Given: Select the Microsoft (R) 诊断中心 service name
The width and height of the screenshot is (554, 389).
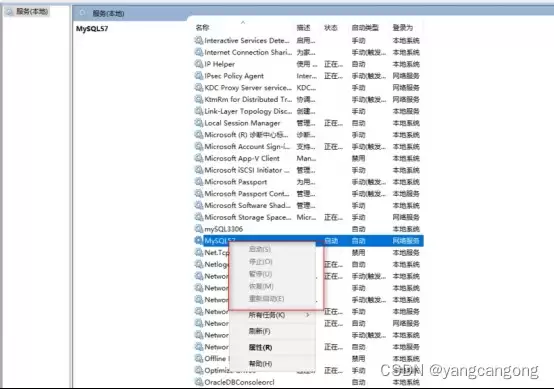Looking at the screenshot, I should click(x=246, y=135).
